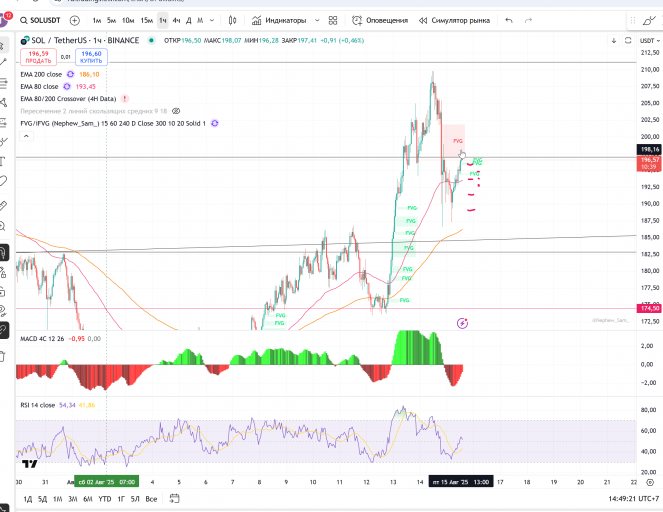Viewport: 663px width, 512px height.
Task: Select the text tool T in left toolbar
Action: (3, 161)
